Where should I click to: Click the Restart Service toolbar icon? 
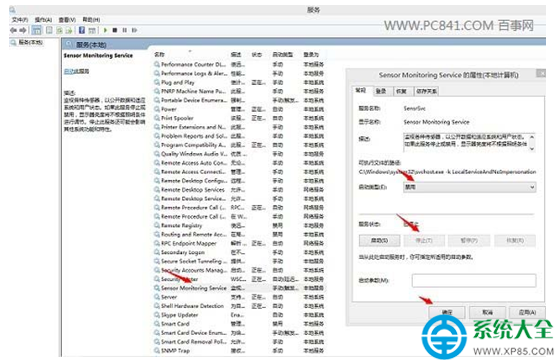click(x=134, y=30)
